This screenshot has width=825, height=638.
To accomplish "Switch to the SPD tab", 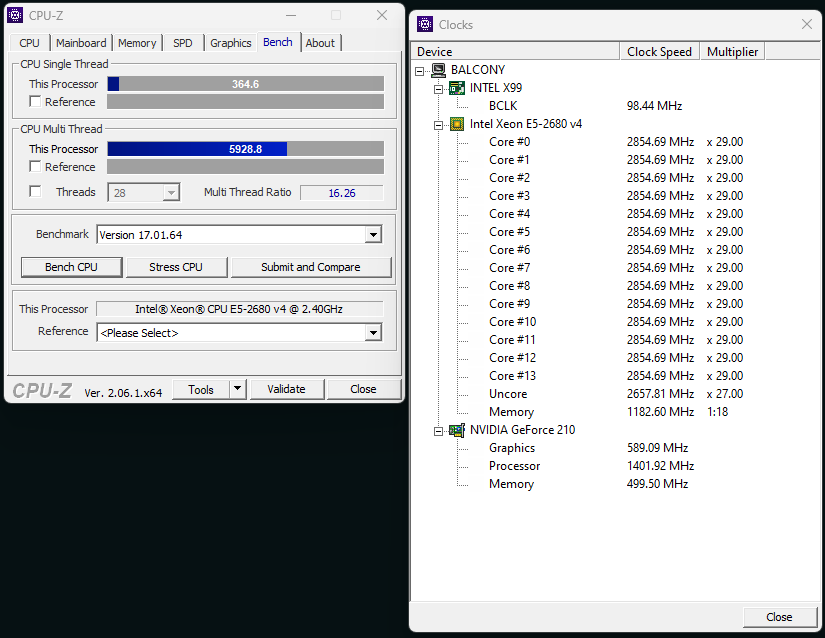I will click(x=182, y=43).
